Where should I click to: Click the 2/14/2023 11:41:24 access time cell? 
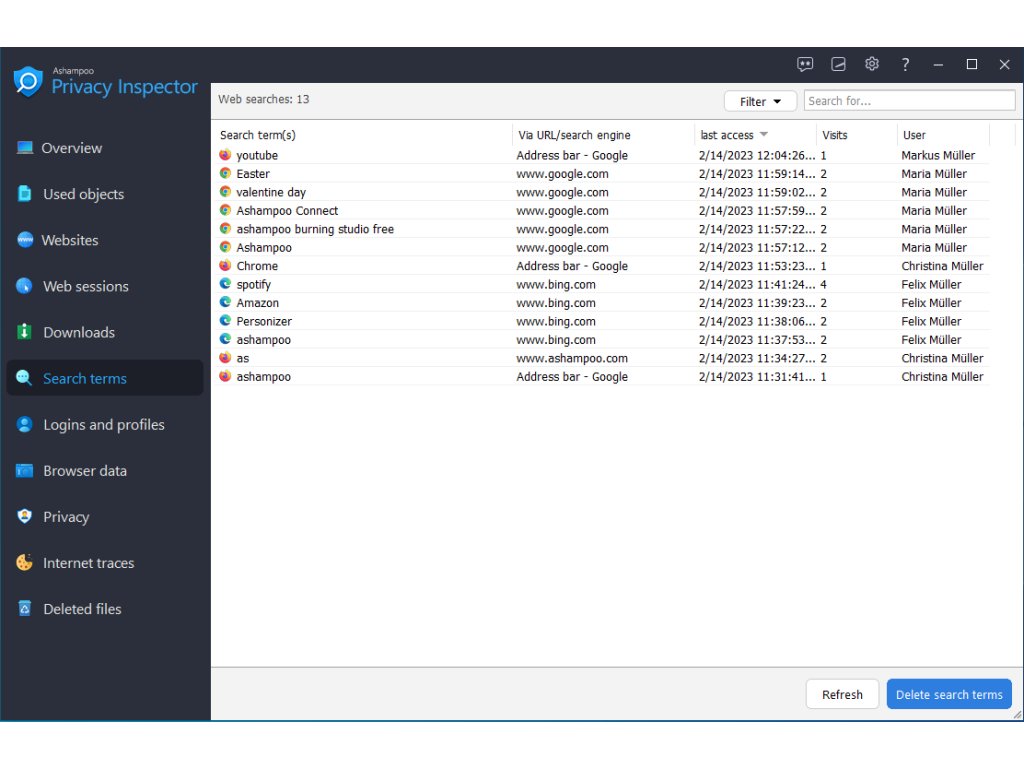click(757, 284)
